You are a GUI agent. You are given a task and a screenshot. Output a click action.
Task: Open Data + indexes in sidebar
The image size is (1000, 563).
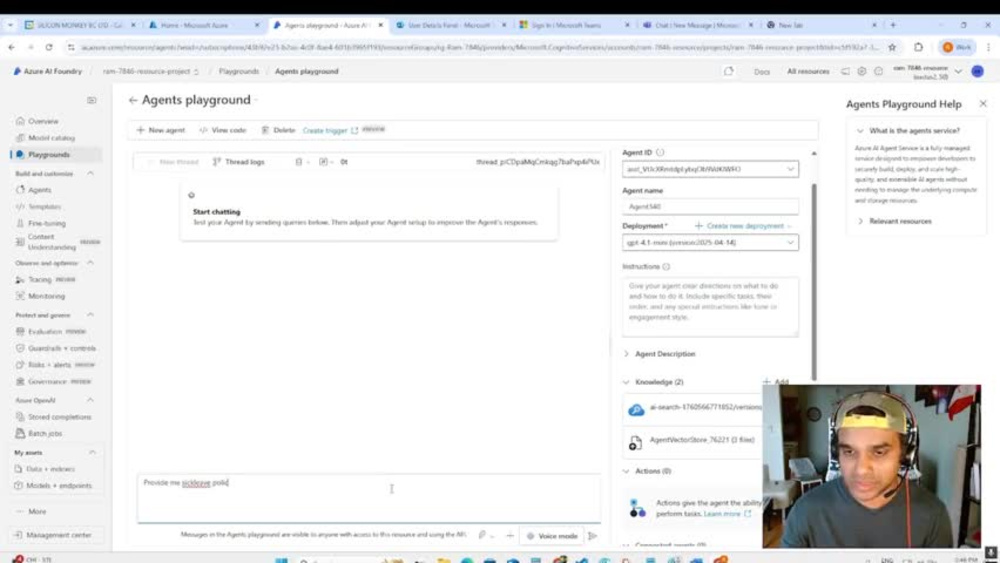[x=50, y=469]
